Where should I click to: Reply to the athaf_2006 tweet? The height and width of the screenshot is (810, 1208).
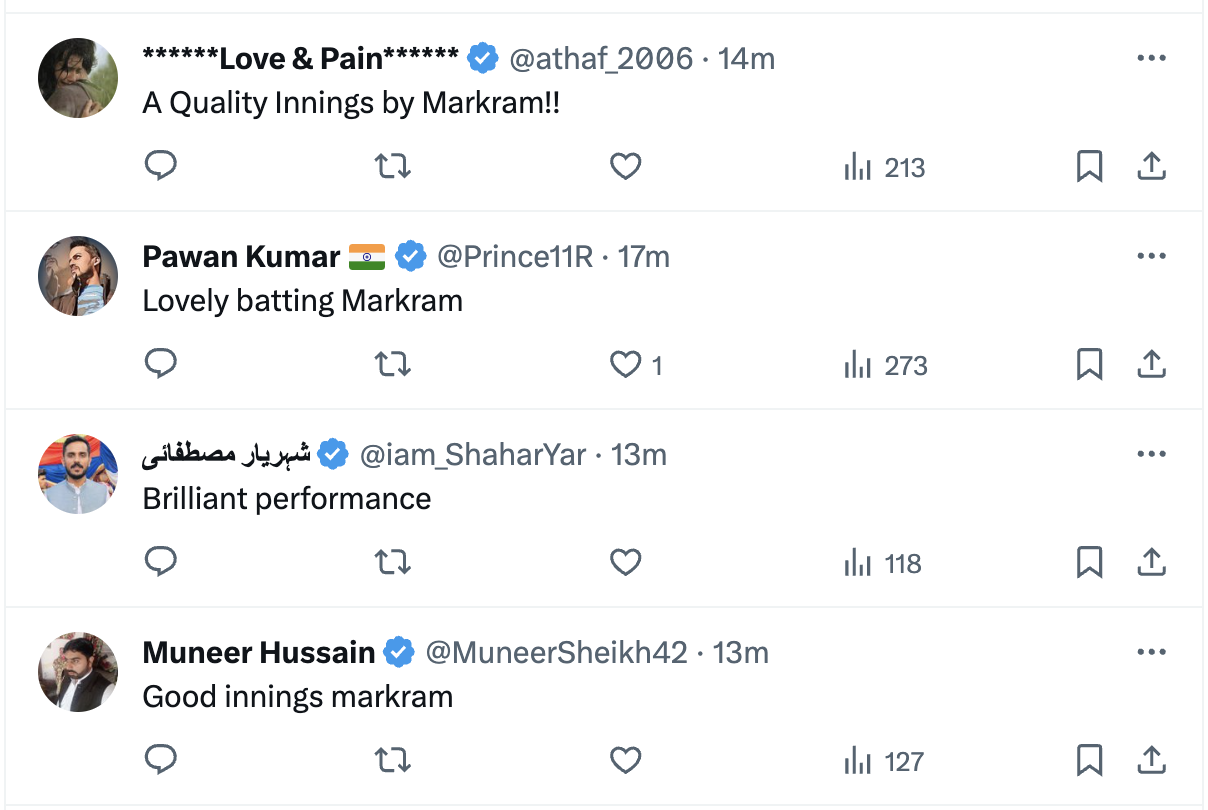[x=161, y=166]
